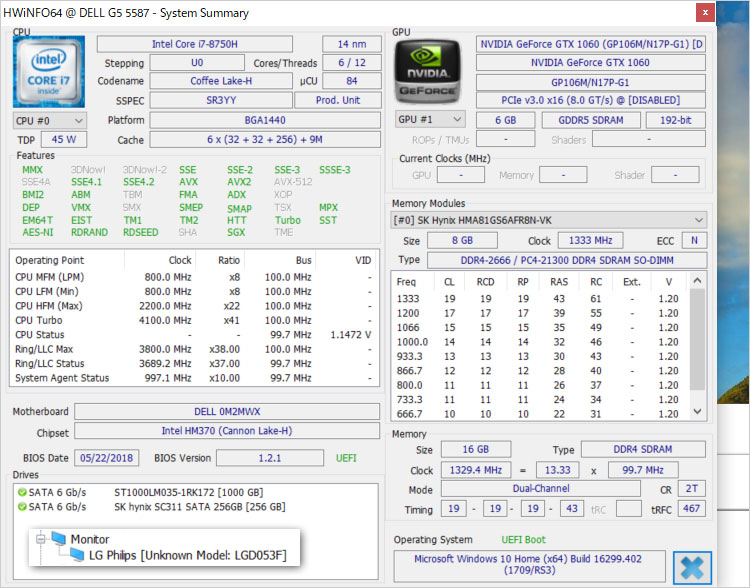Click the Dual-Channel mode field
This screenshot has width=750, height=588.
click(541, 489)
